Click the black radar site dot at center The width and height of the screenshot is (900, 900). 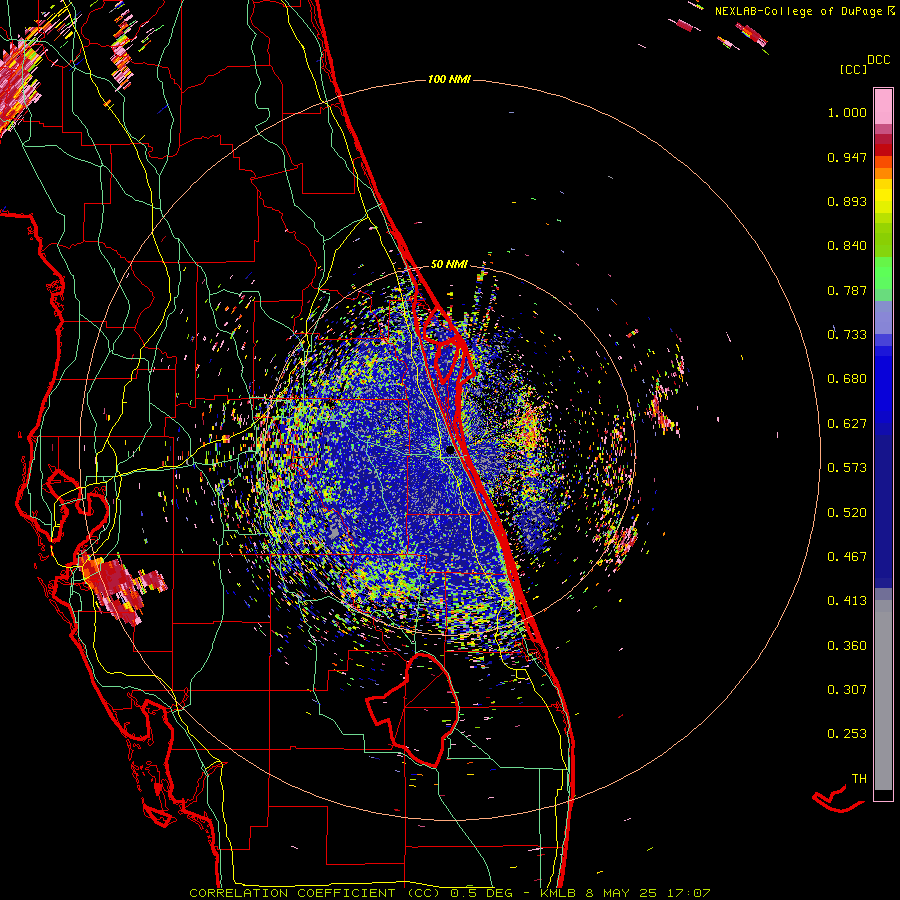449,451
